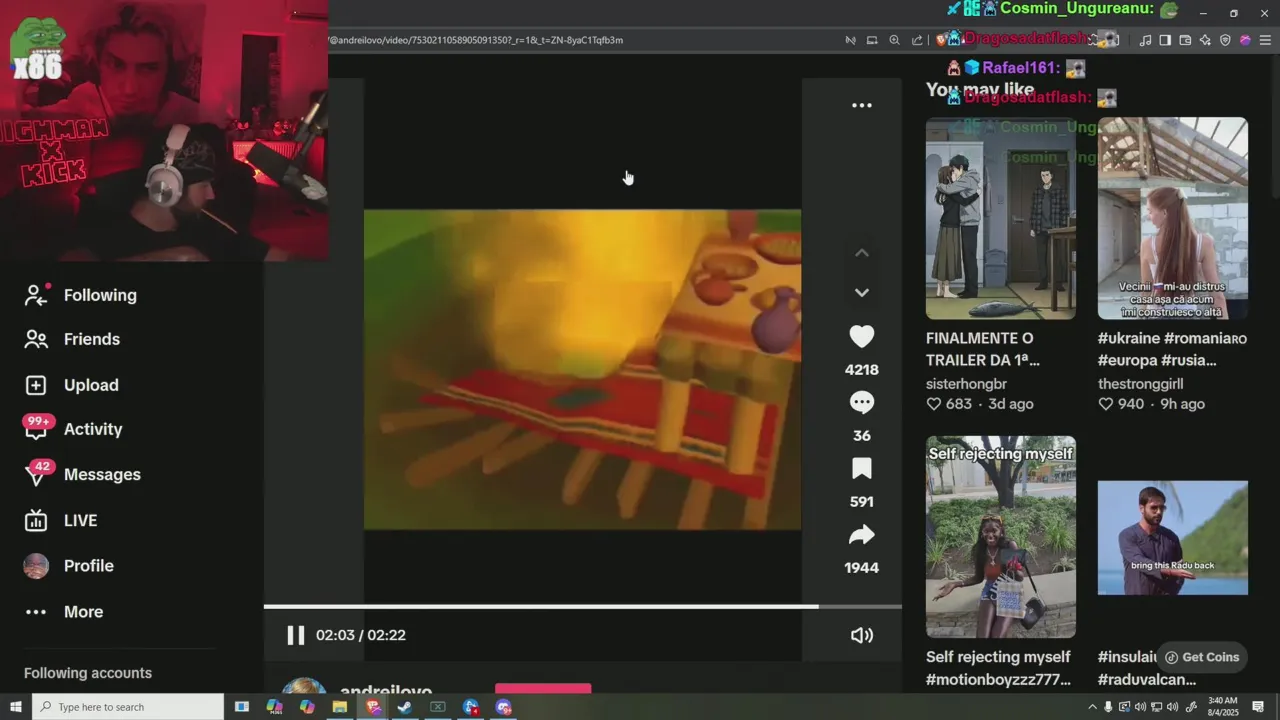The height and width of the screenshot is (720, 1280).
Task: Open Task View on the taskbar
Action: 241,707
